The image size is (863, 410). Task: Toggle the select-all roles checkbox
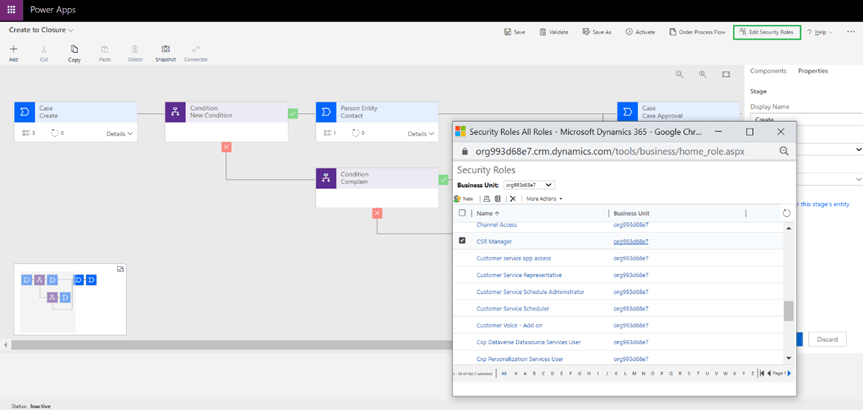pos(462,213)
